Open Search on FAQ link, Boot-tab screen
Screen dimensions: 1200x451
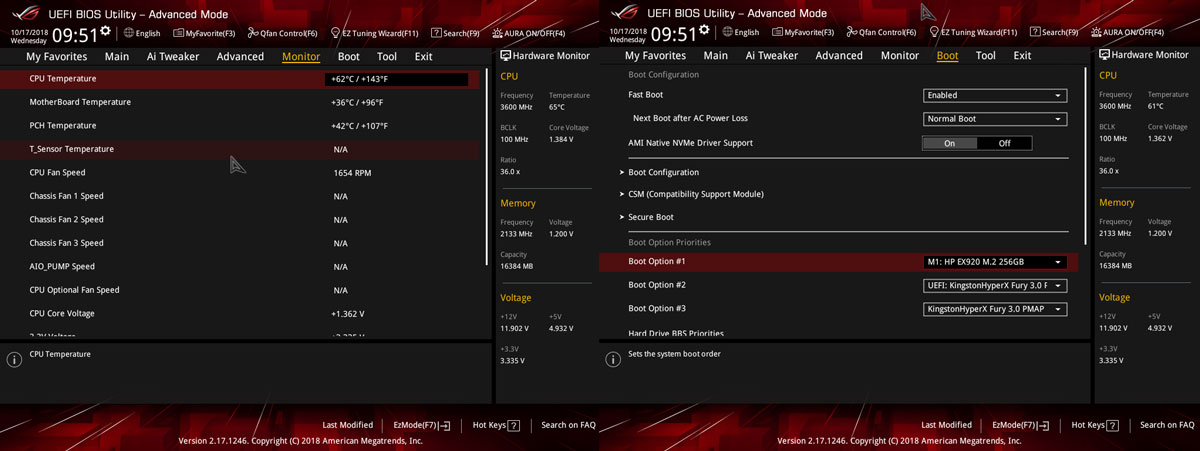1167,425
